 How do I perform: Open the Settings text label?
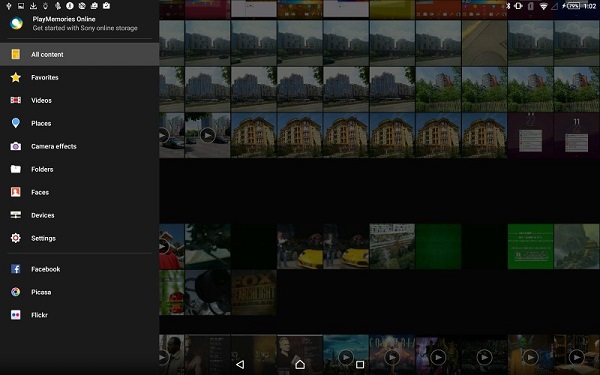(43, 238)
